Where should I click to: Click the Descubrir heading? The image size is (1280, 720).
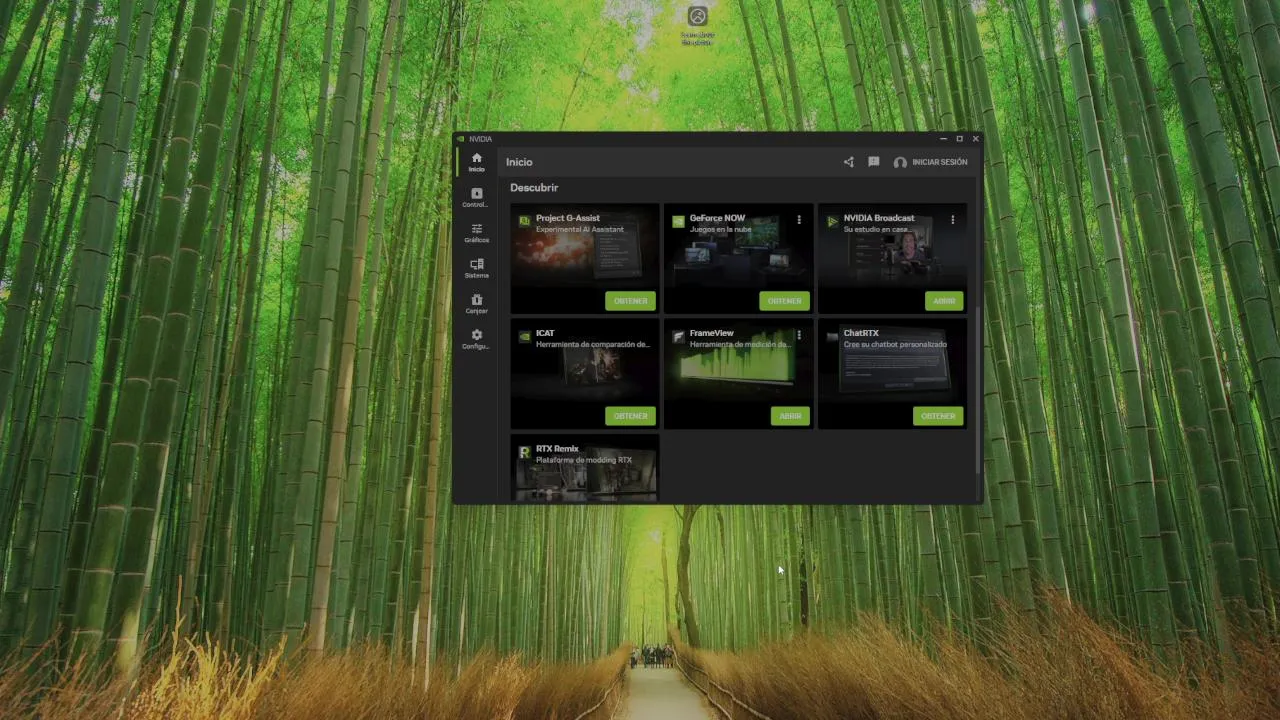[x=534, y=188]
